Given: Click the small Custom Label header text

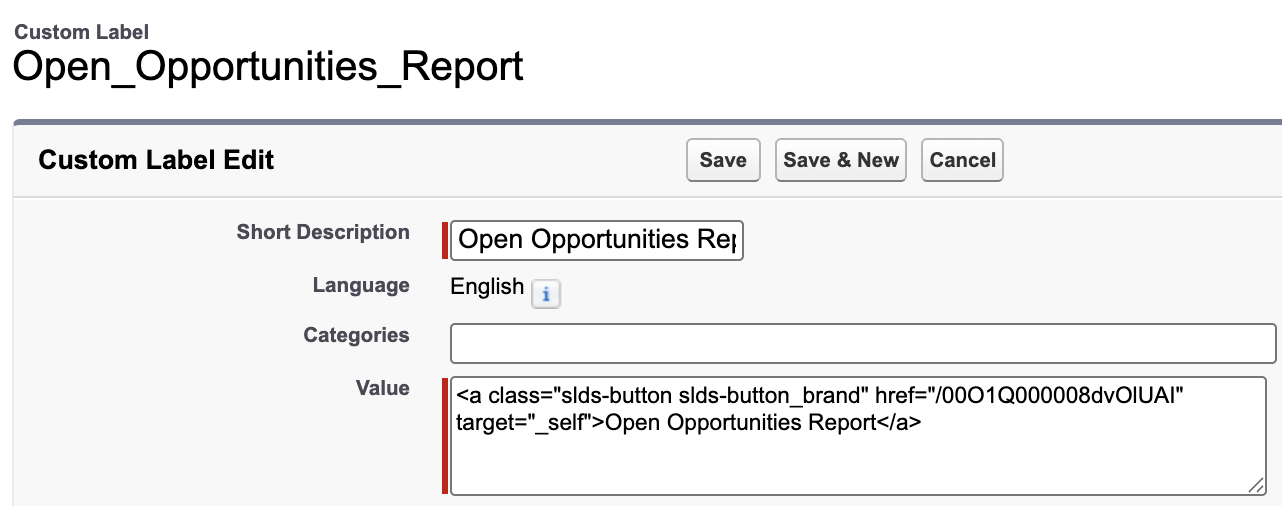Looking at the screenshot, I should pos(82,32).
